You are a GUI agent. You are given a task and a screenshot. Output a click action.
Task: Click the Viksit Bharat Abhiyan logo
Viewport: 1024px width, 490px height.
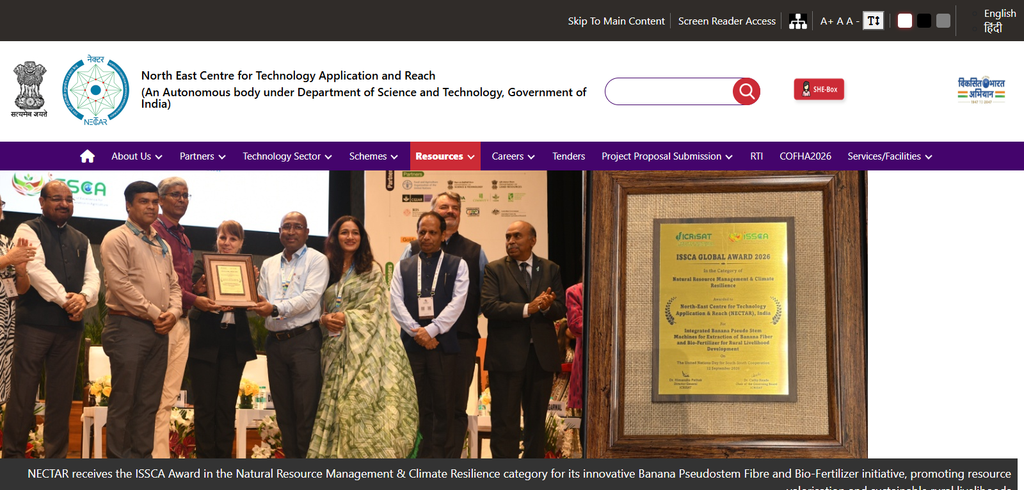[x=981, y=90]
